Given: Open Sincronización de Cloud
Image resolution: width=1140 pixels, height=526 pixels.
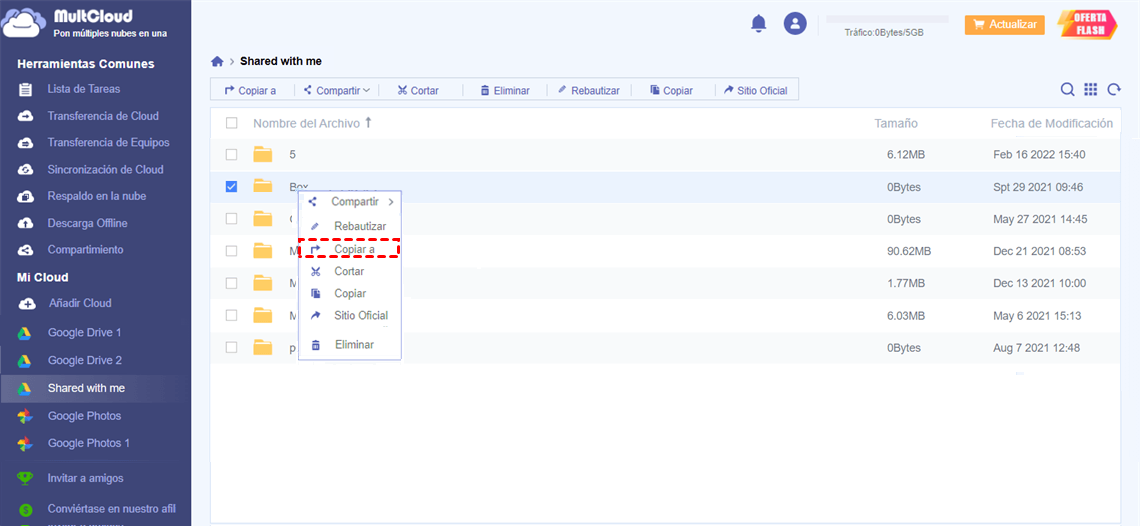Looking at the screenshot, I should point(105,170).
